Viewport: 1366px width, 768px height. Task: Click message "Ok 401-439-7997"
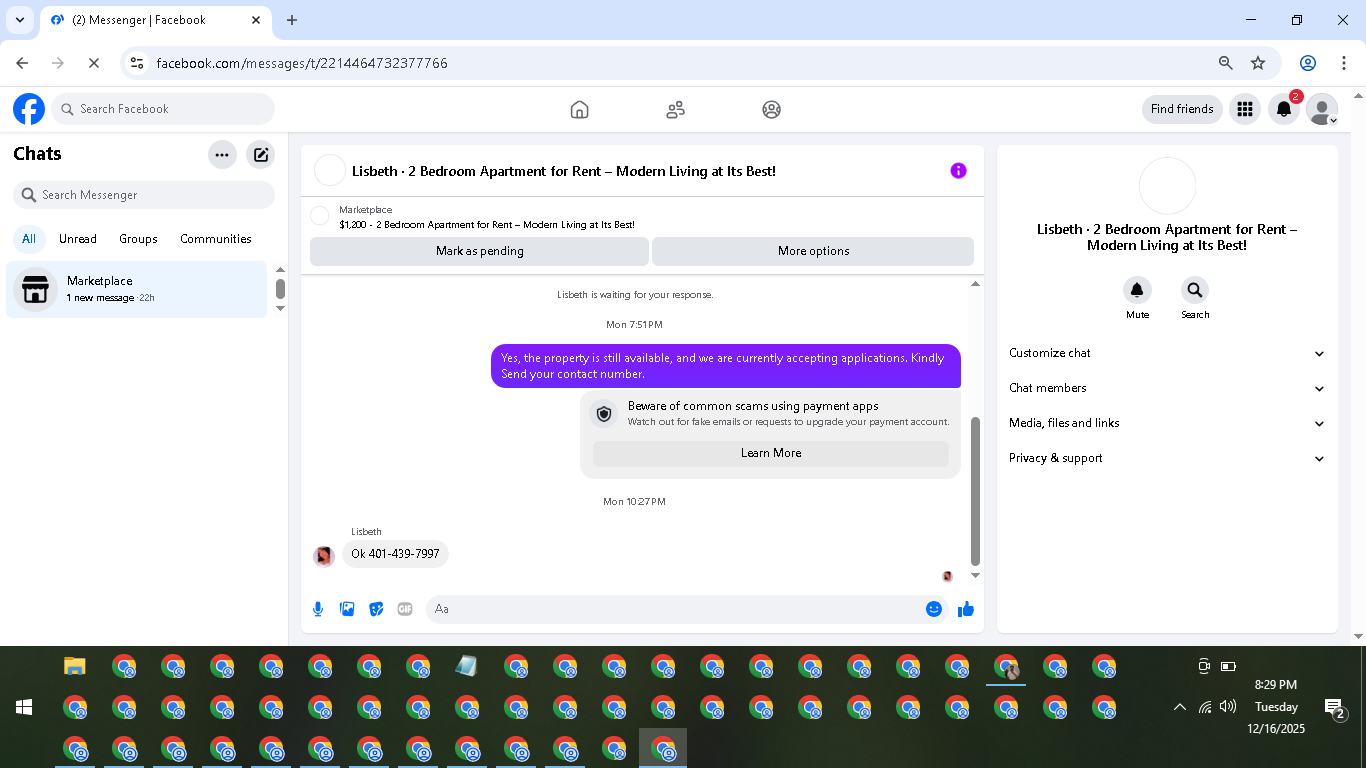[x=395, y=554]
